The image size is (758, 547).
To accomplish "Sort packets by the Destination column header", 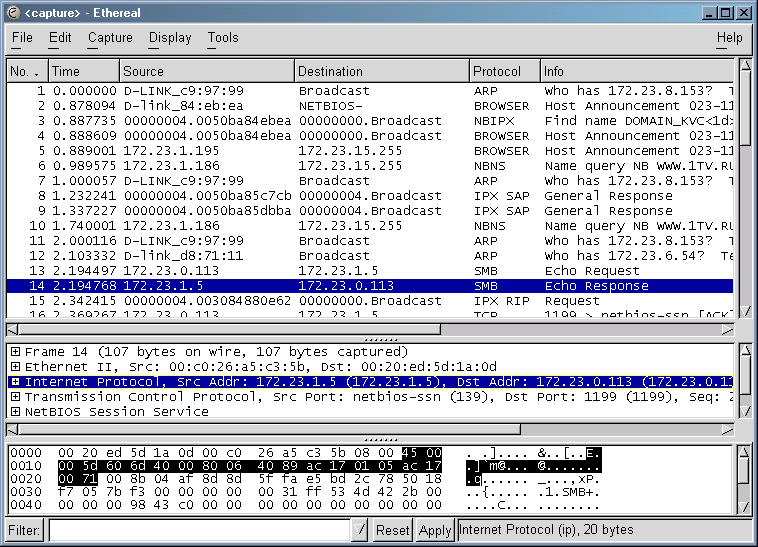I will point(382,72).
